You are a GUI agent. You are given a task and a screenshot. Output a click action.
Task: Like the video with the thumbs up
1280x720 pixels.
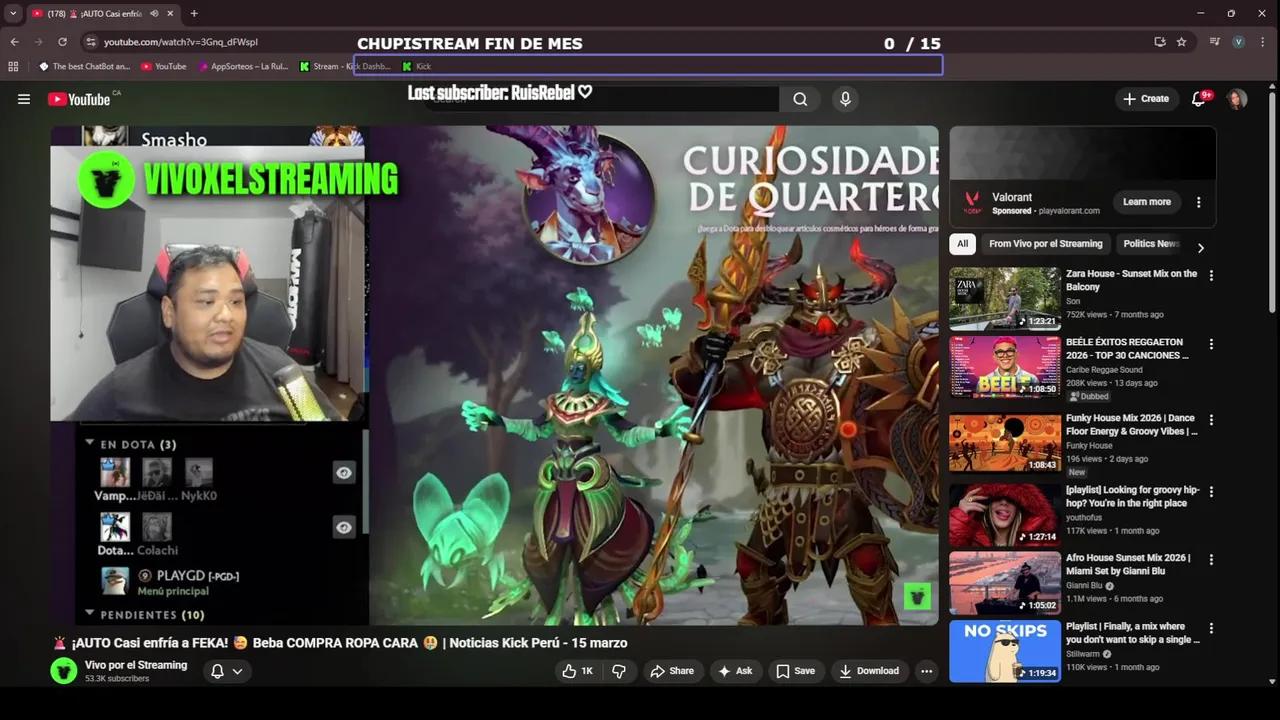[x=569, y=671]
